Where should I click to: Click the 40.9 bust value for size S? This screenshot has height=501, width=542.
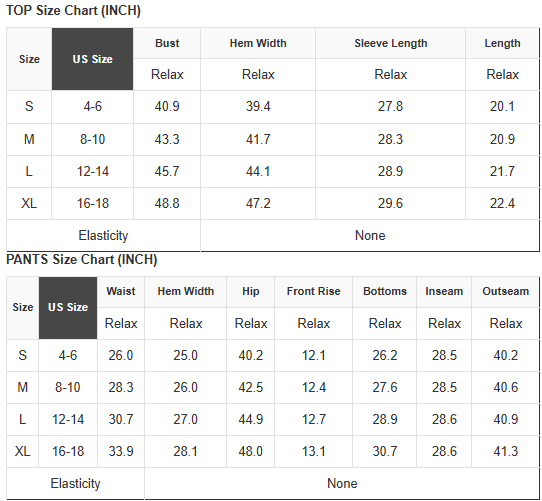tap(167, 106)
